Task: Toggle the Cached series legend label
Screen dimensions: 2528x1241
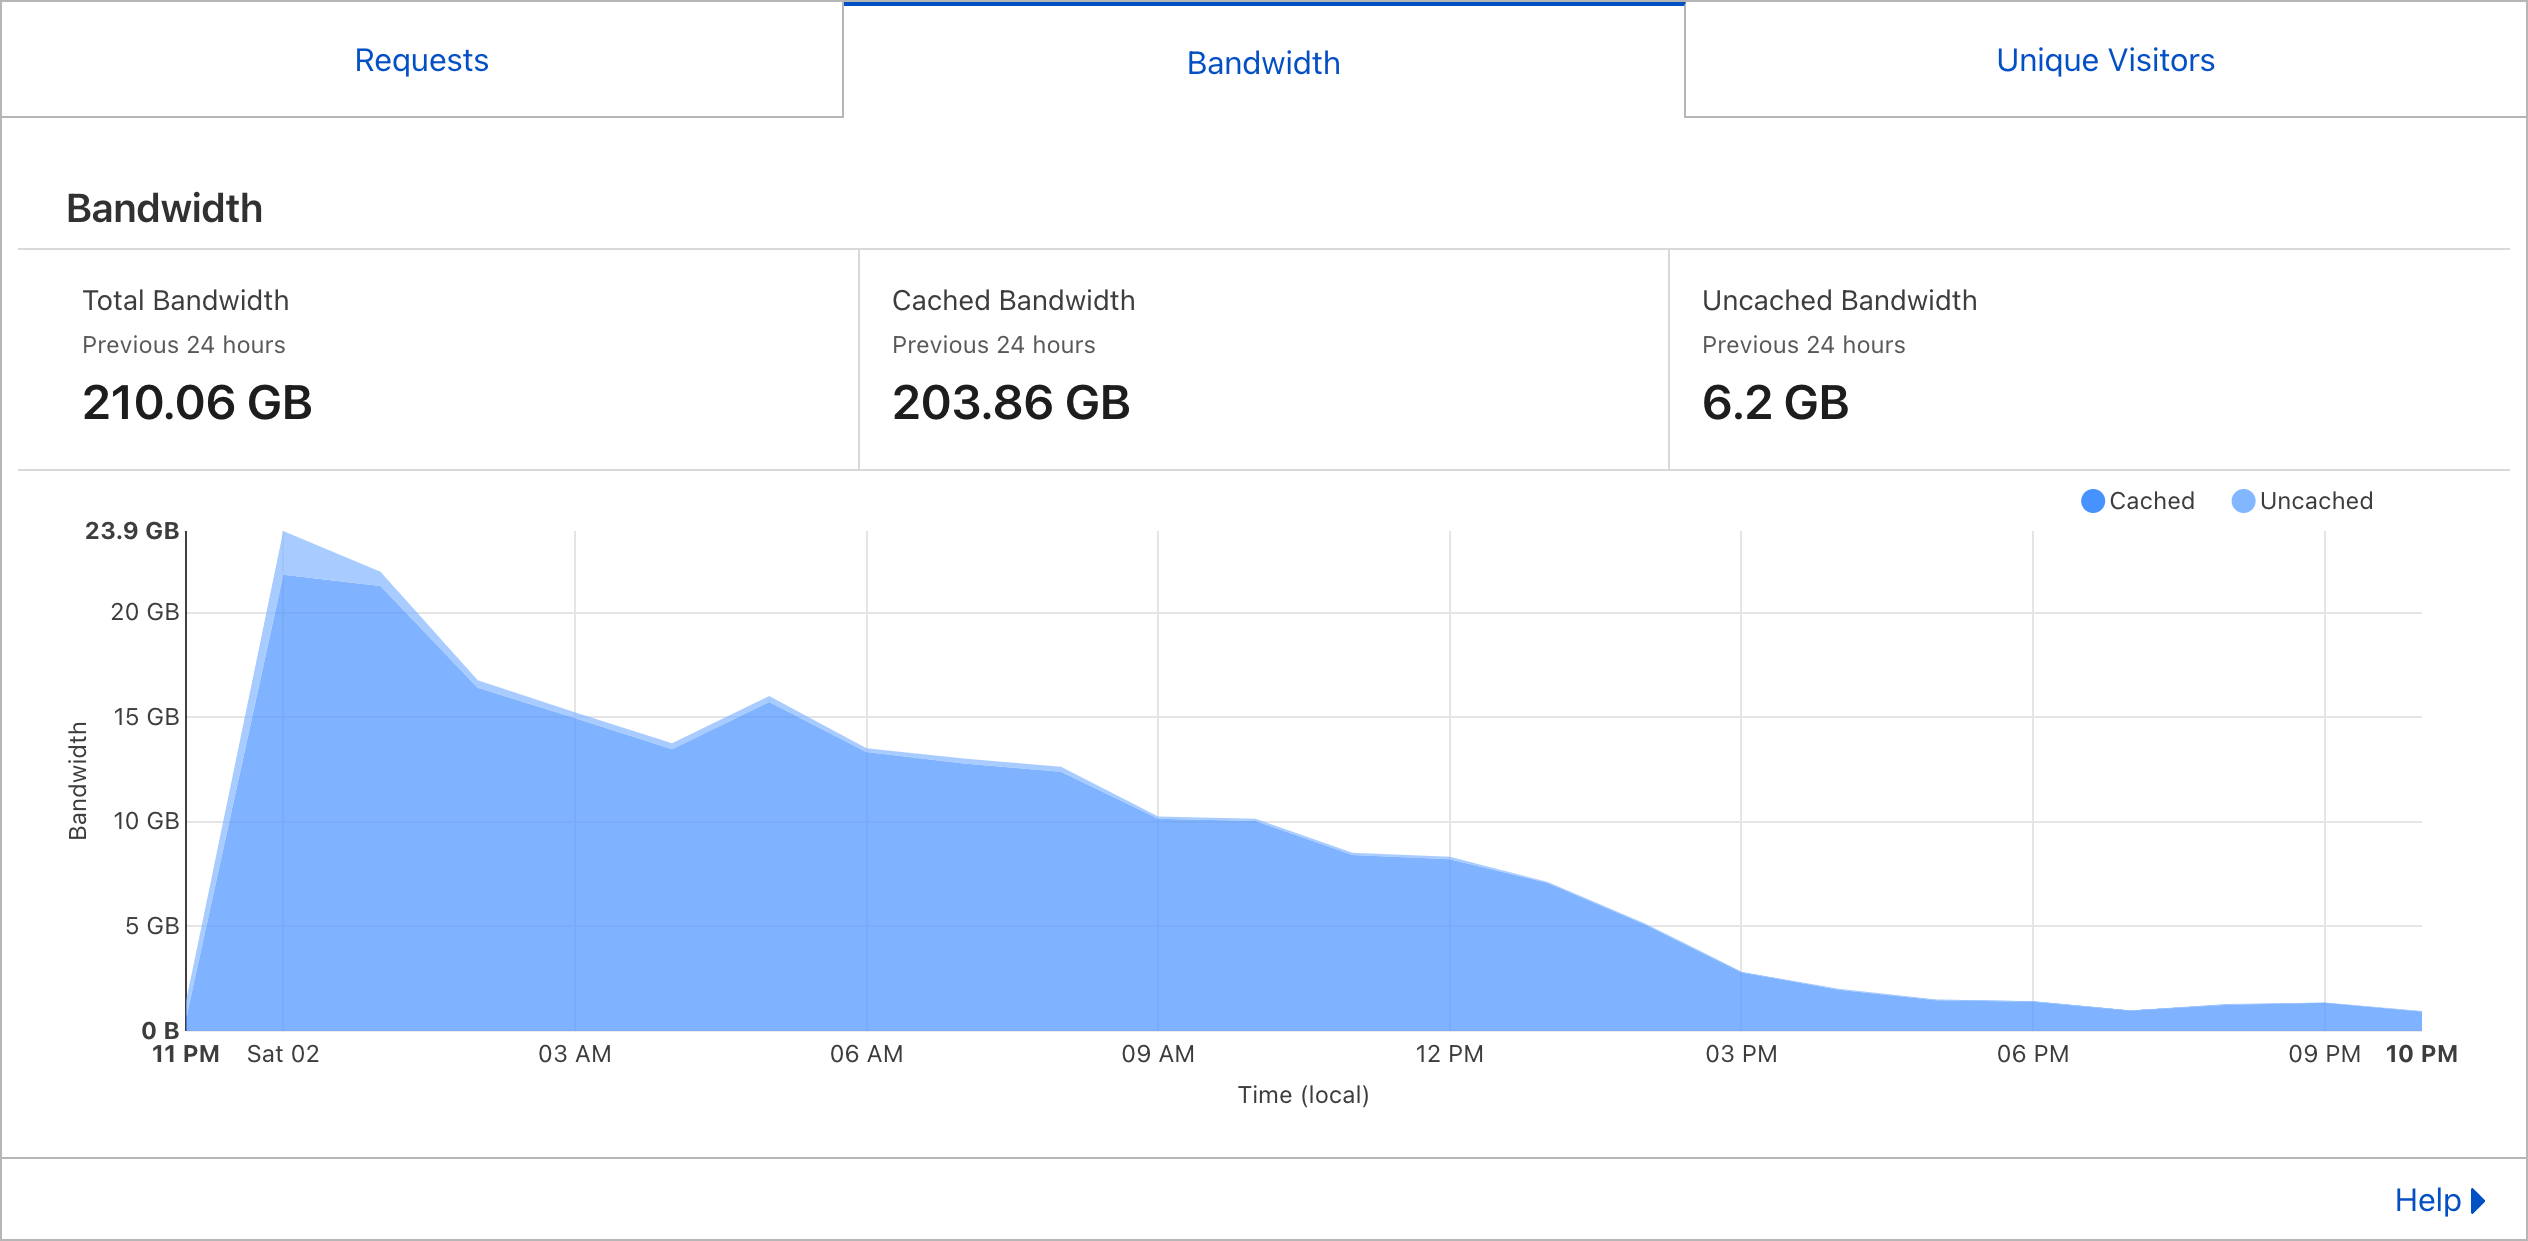Action: 2152,501
